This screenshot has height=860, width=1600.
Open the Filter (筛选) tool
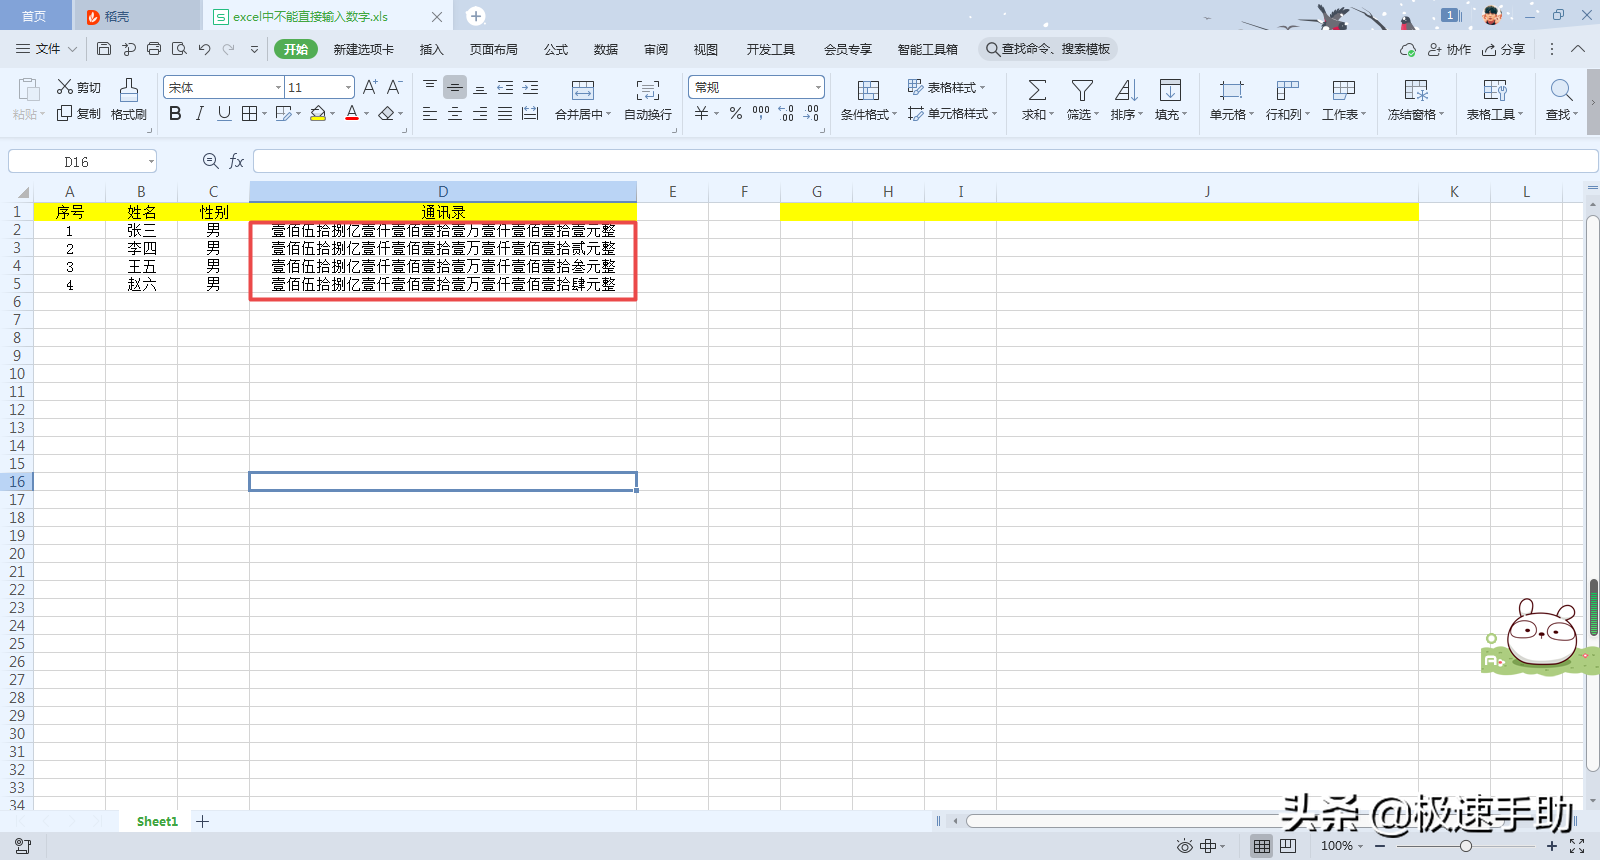click(x=1082, y=91)
